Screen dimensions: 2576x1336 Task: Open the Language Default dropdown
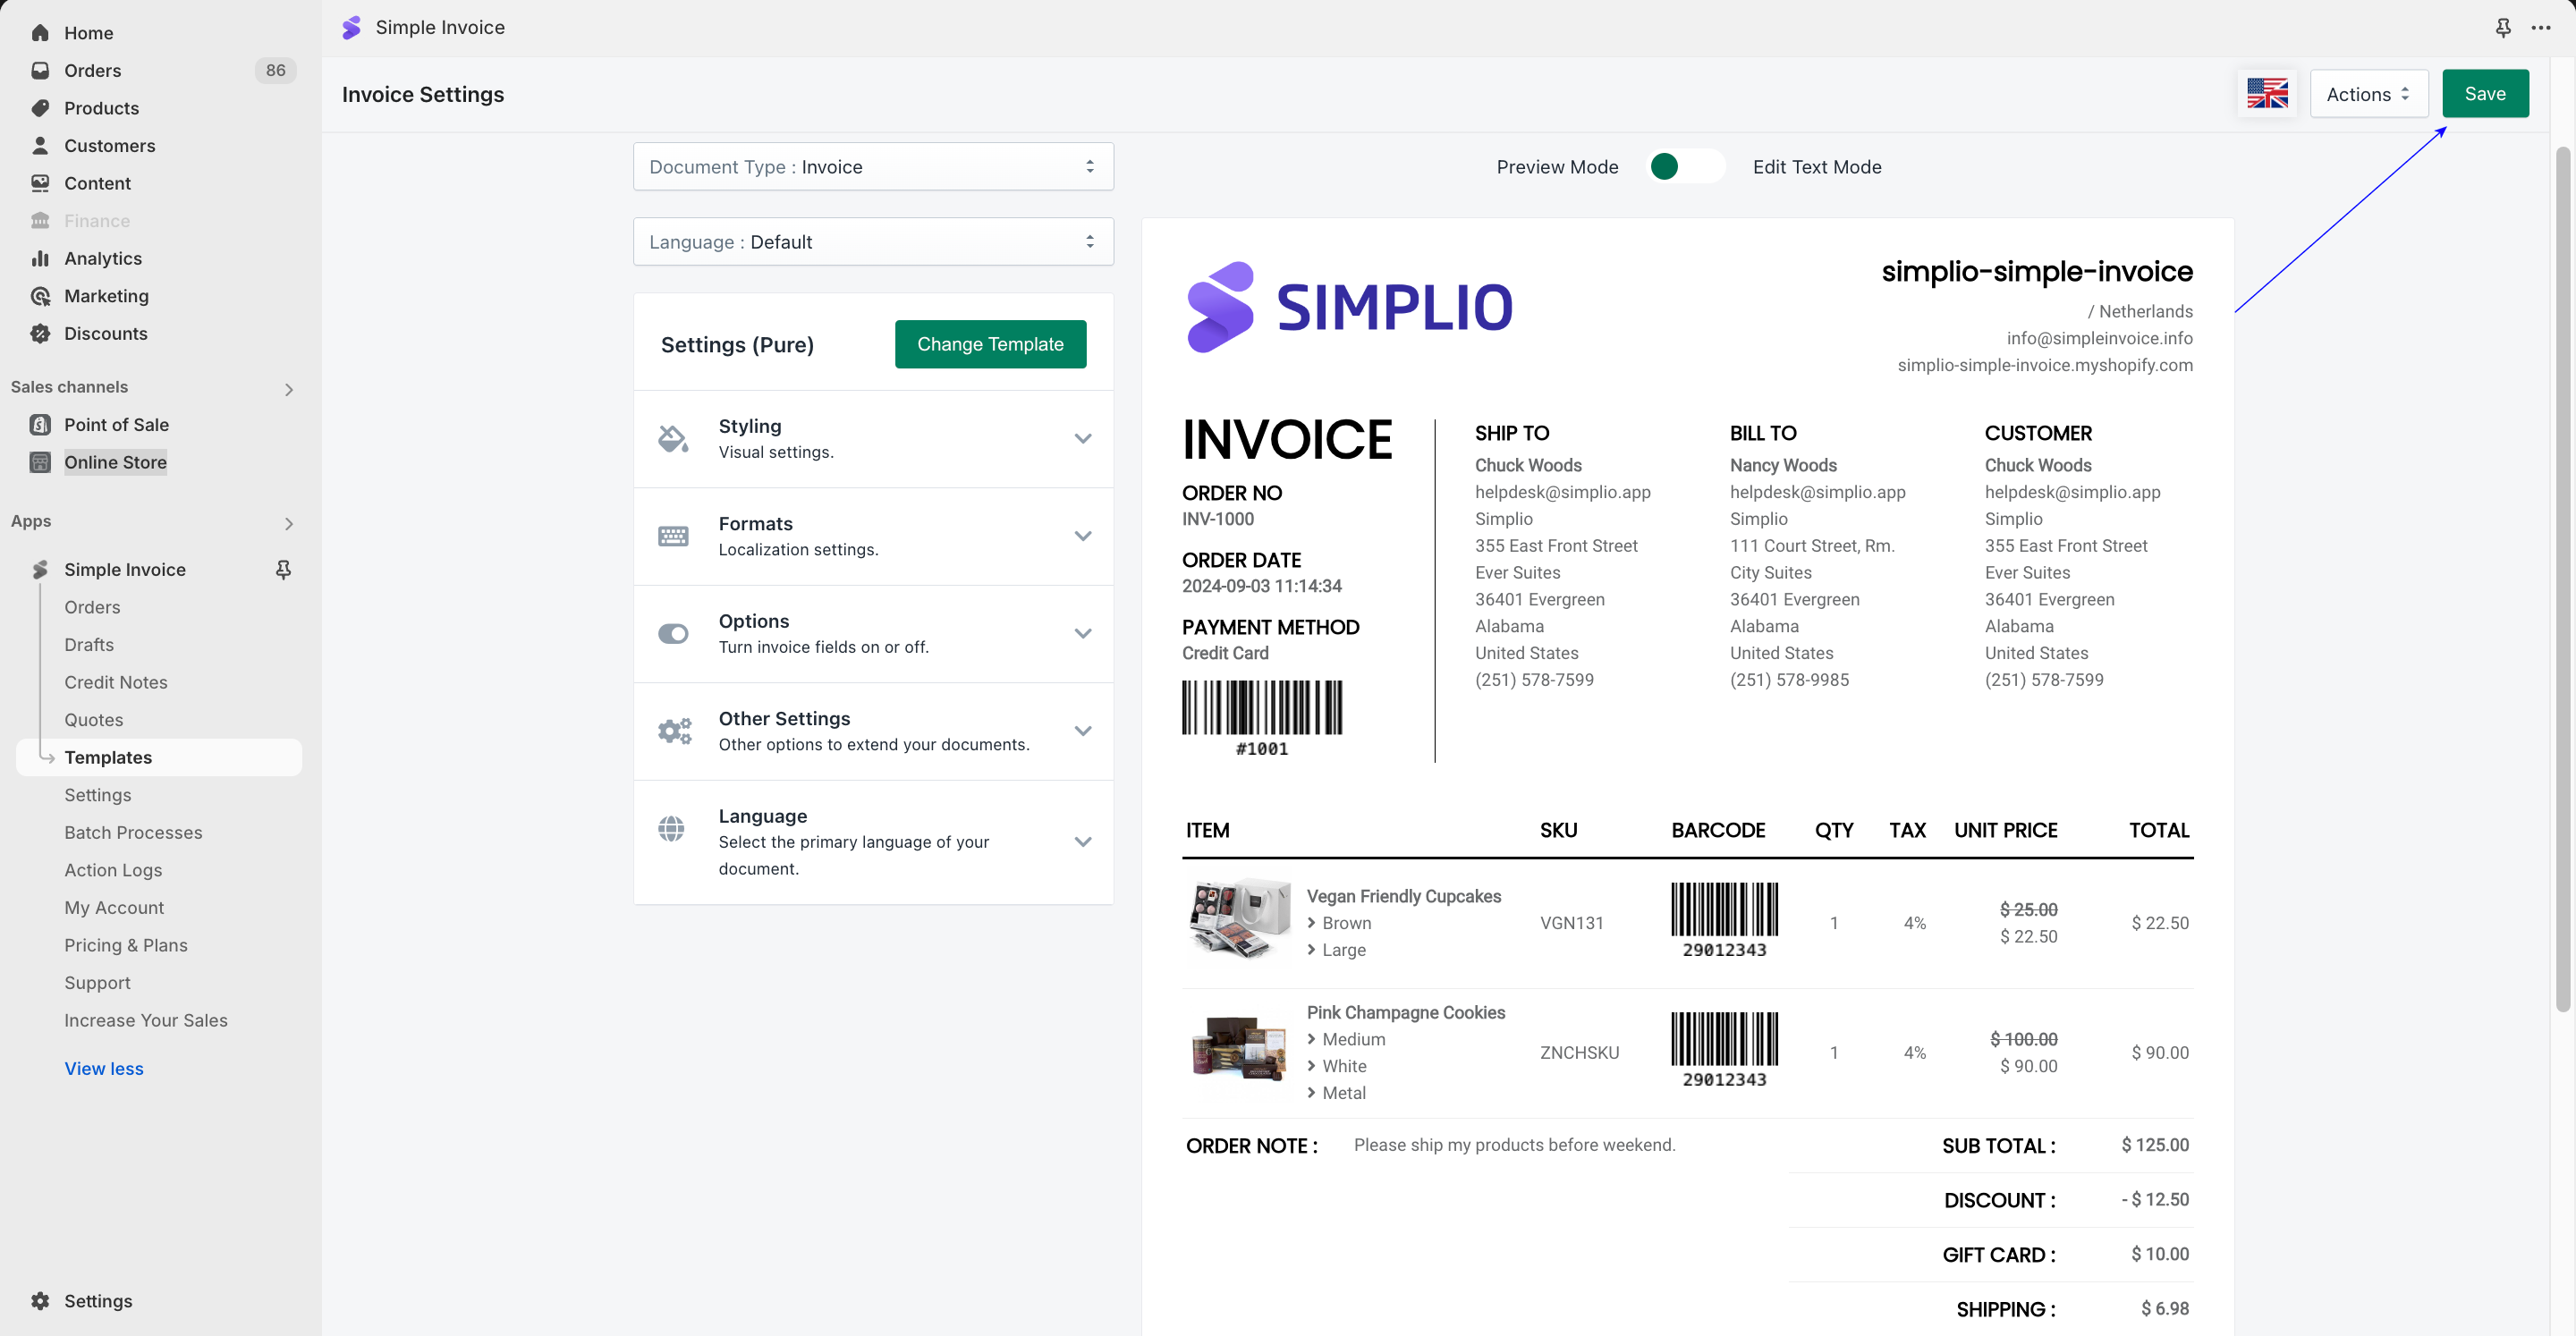[x=873, y=241]
